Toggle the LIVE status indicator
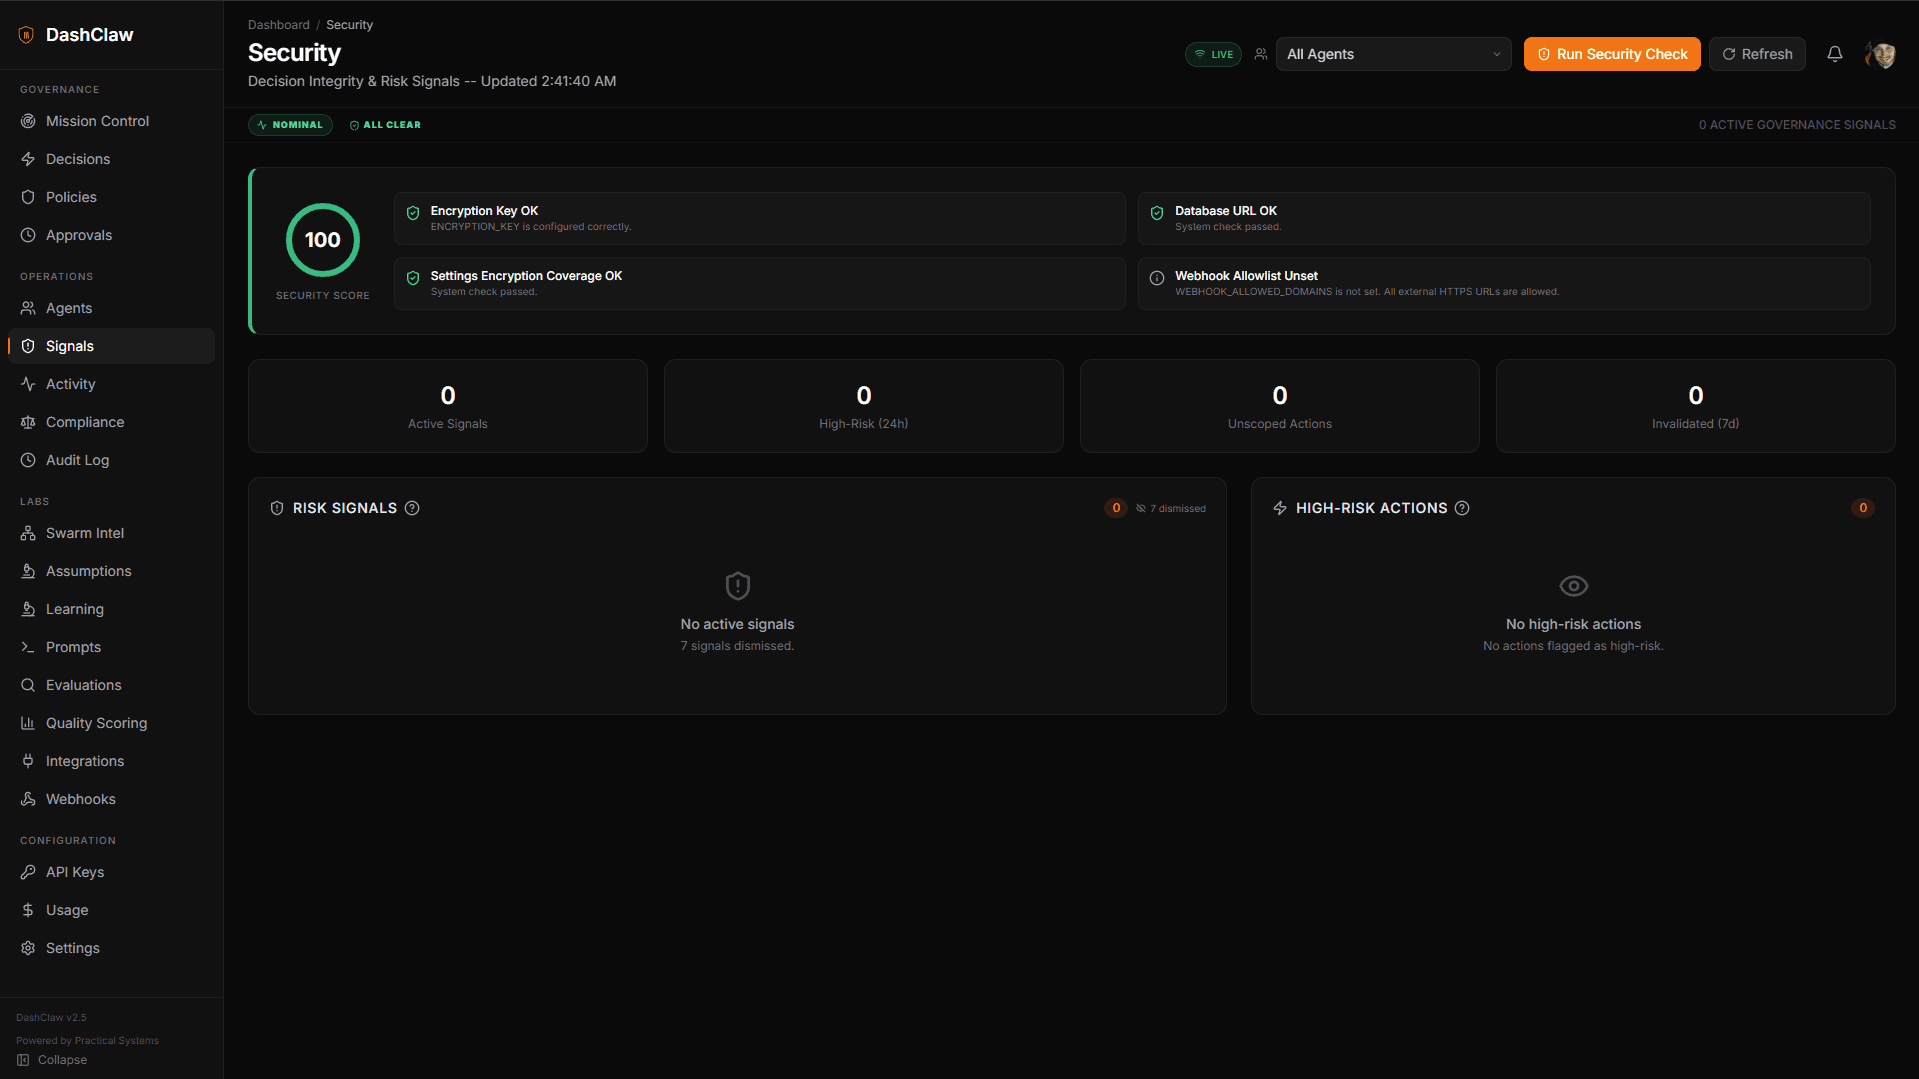This screenshot has width=1919, height=1079. [x=1213, y=54]
